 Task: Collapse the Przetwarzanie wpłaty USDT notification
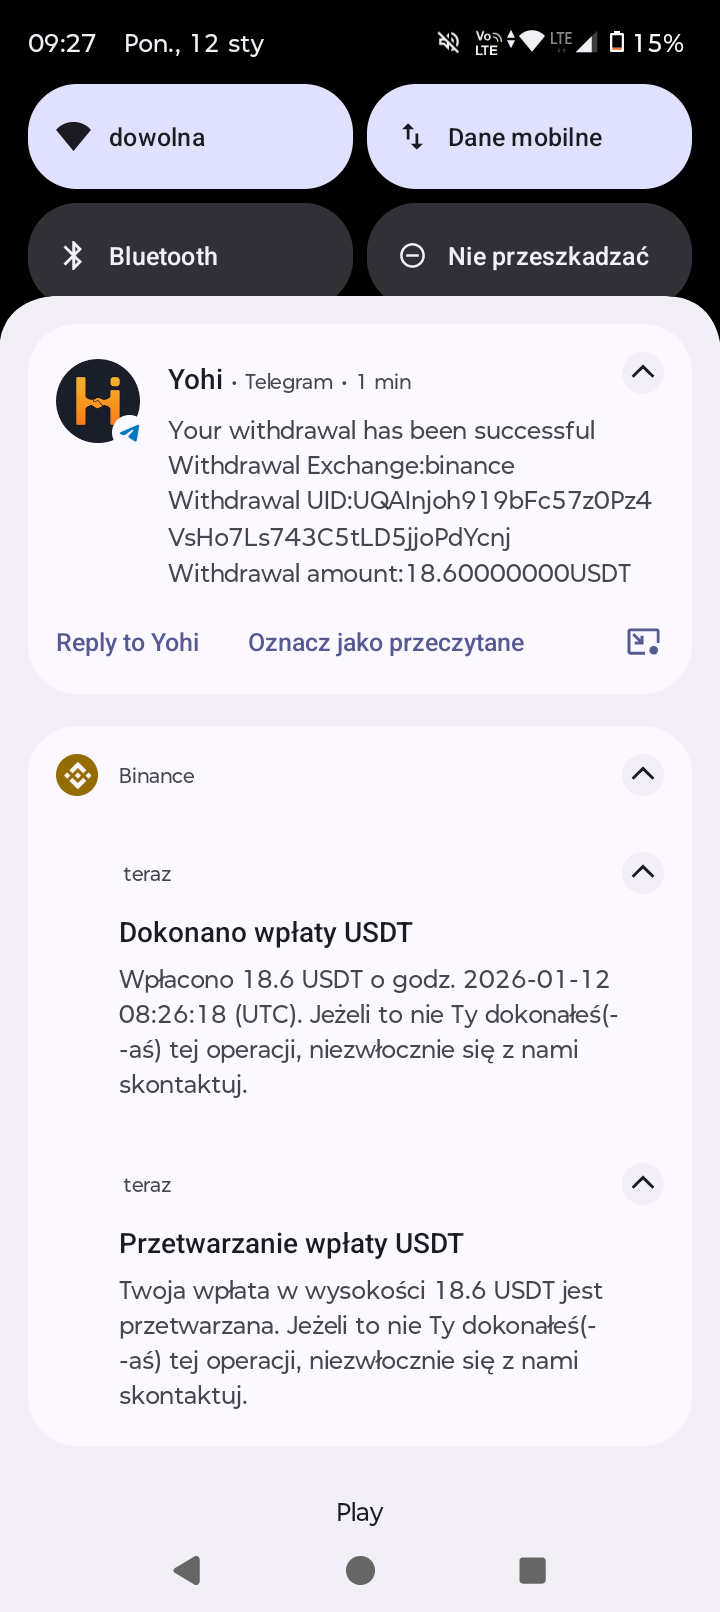point(643,1184)
